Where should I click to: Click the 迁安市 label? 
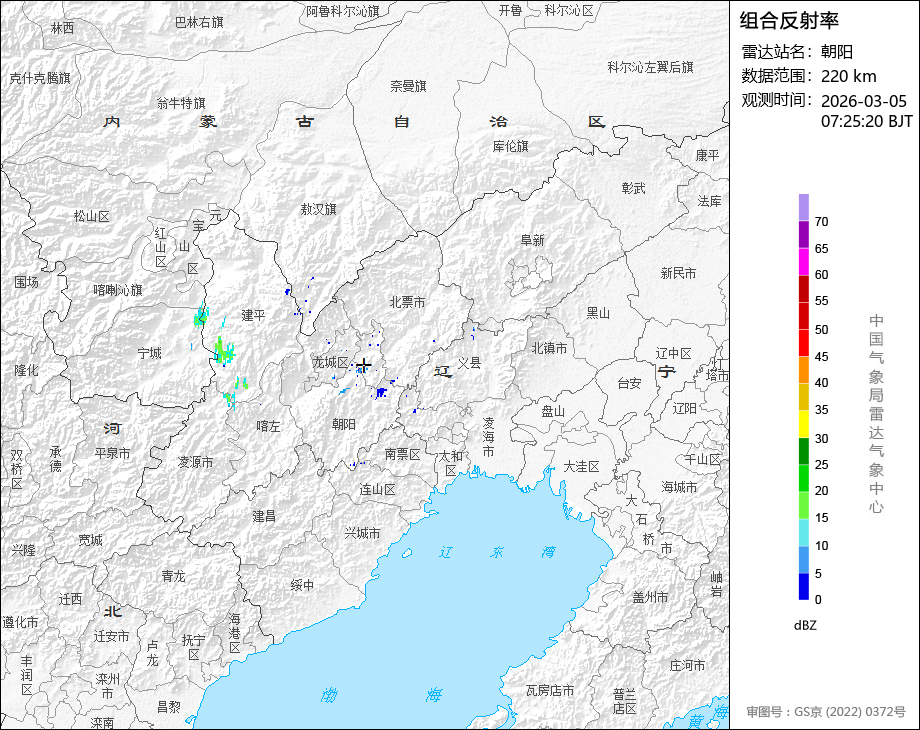point(111,636)
